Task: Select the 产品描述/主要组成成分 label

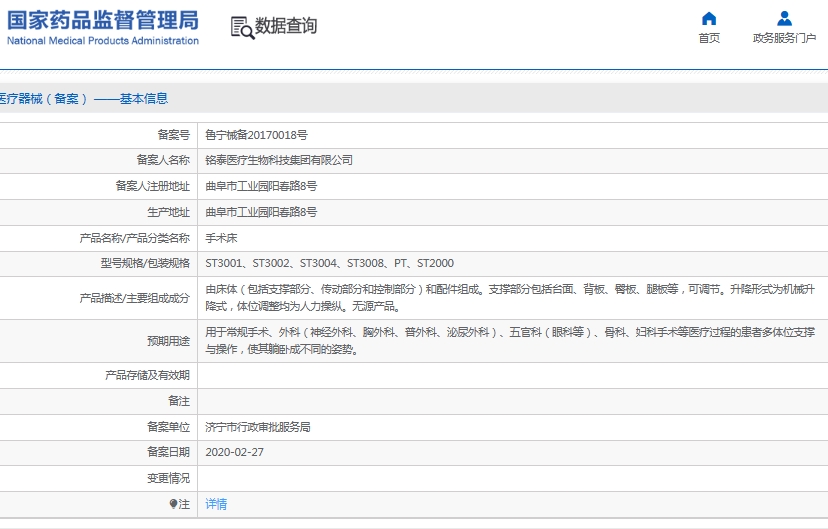Action: coord(134,298)
